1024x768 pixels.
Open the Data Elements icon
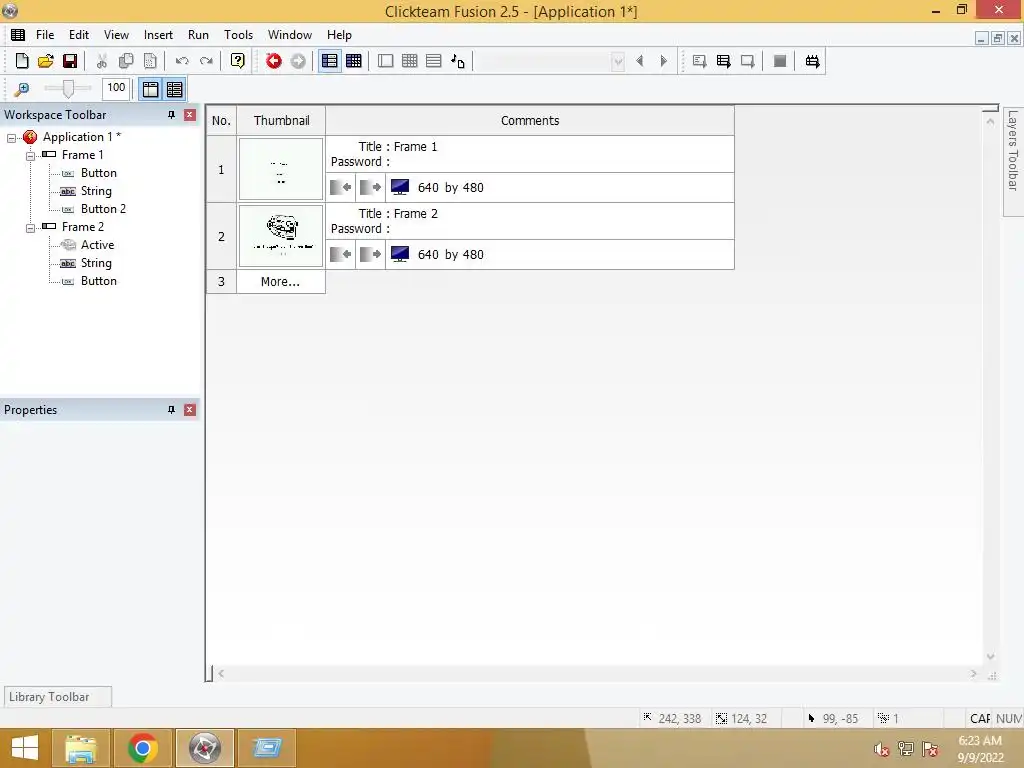458,61
